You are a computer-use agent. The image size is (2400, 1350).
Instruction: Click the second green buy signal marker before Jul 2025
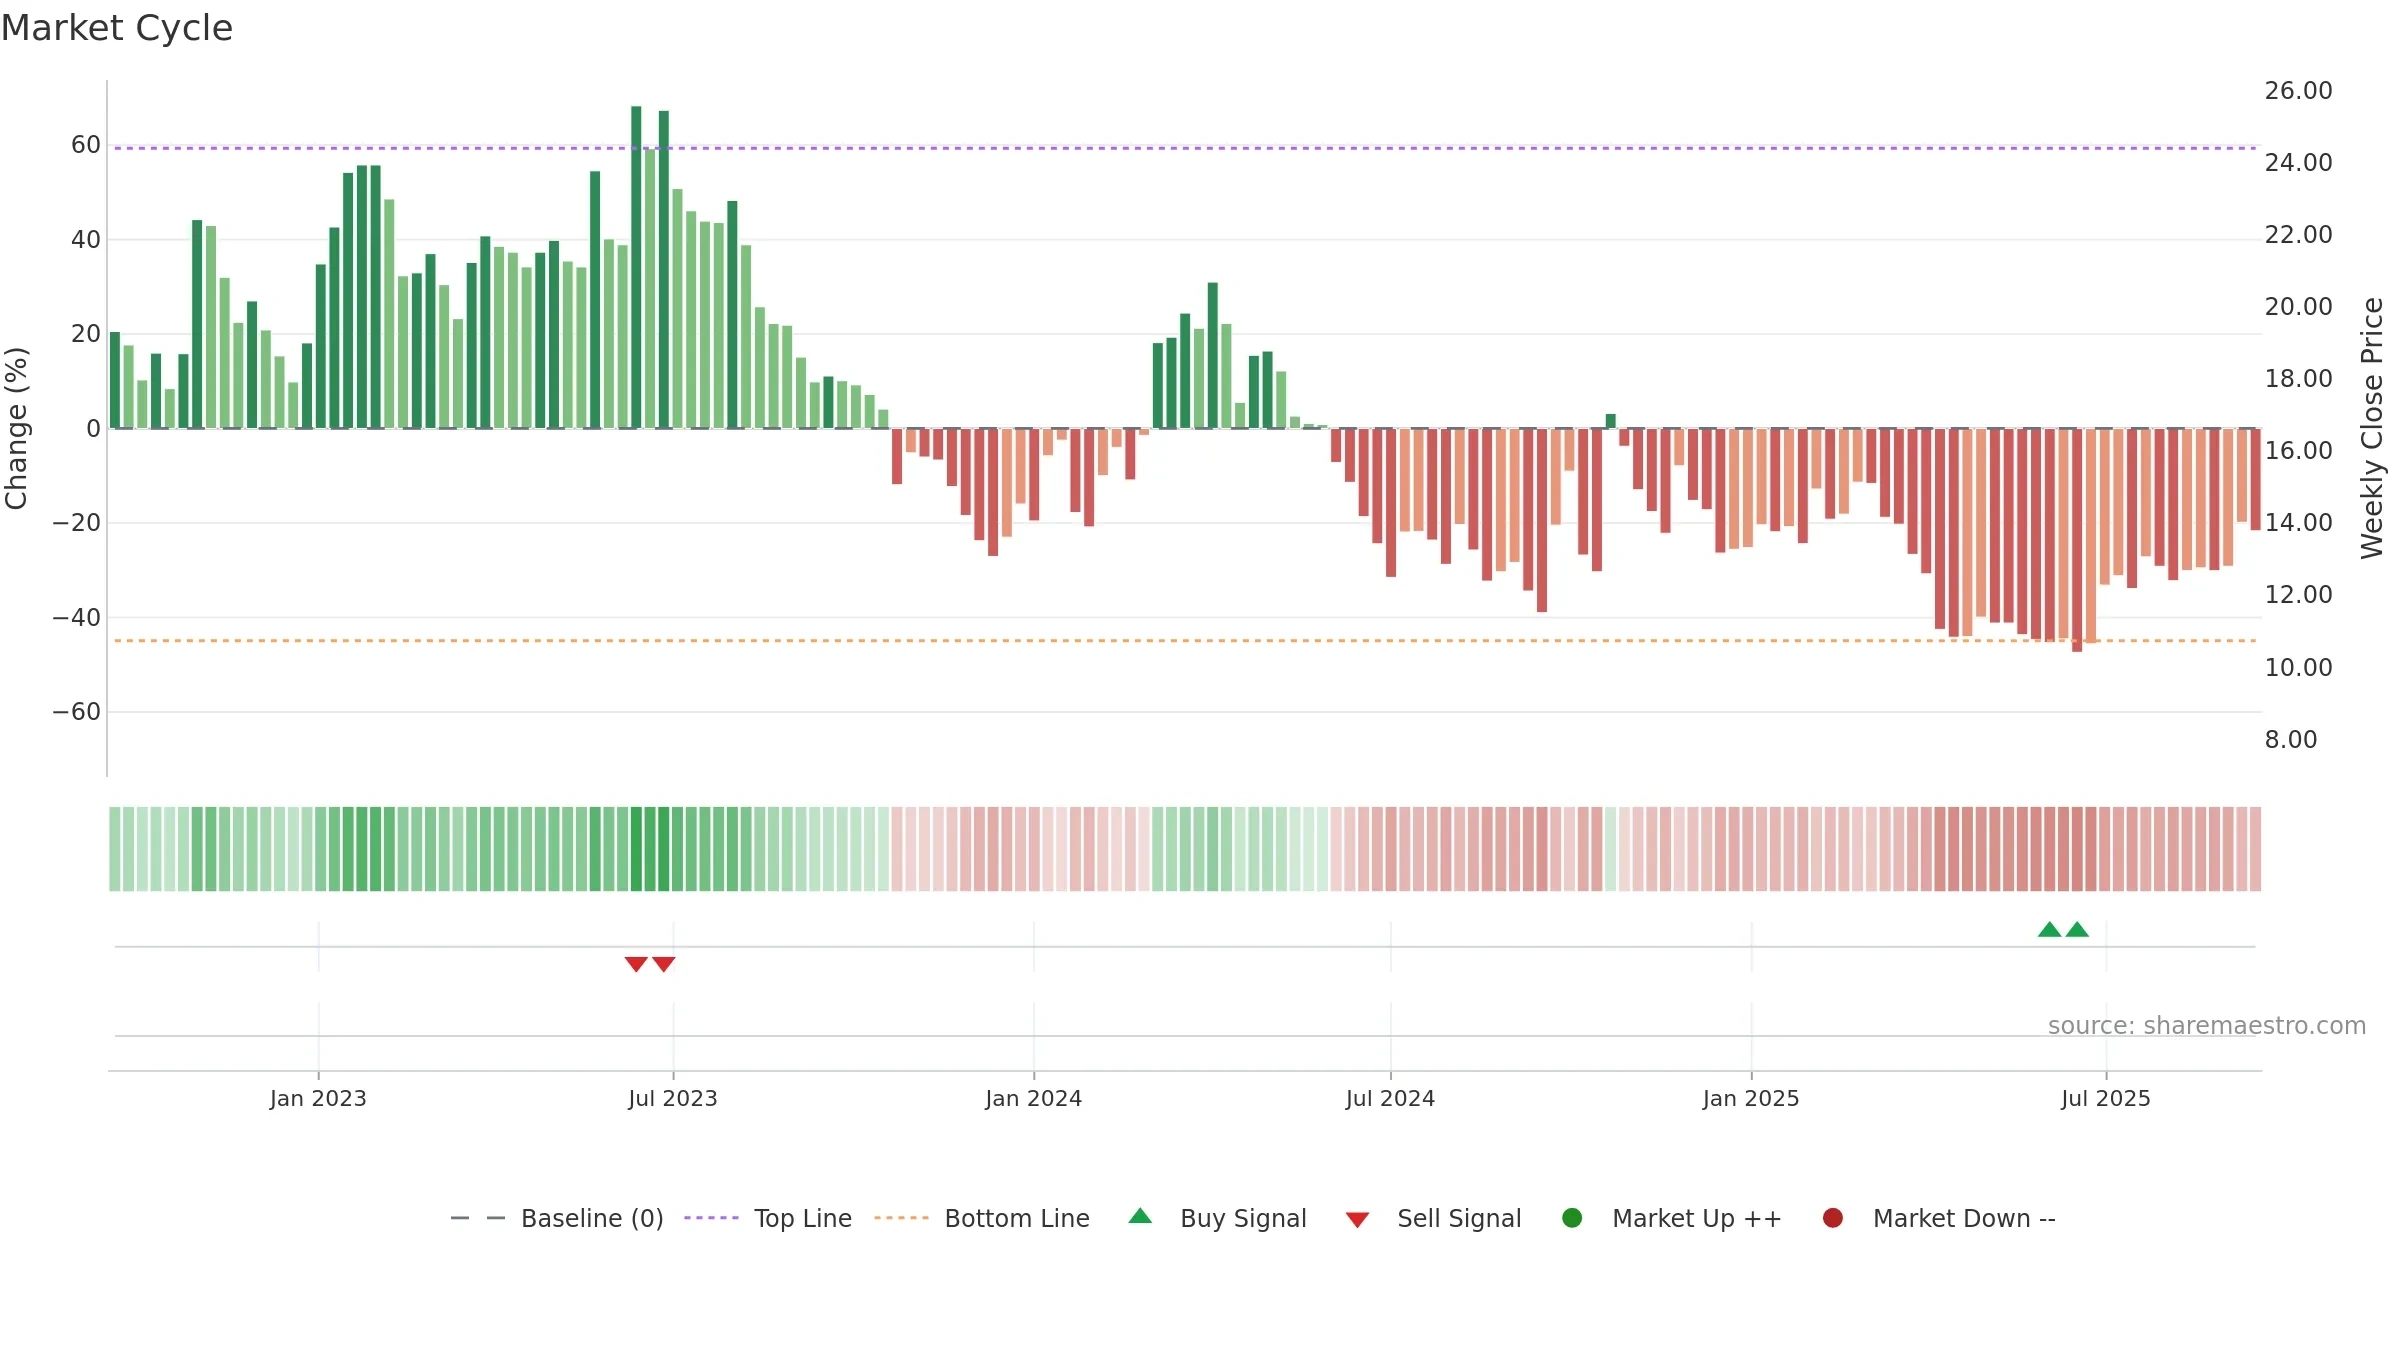[2077, 929]
